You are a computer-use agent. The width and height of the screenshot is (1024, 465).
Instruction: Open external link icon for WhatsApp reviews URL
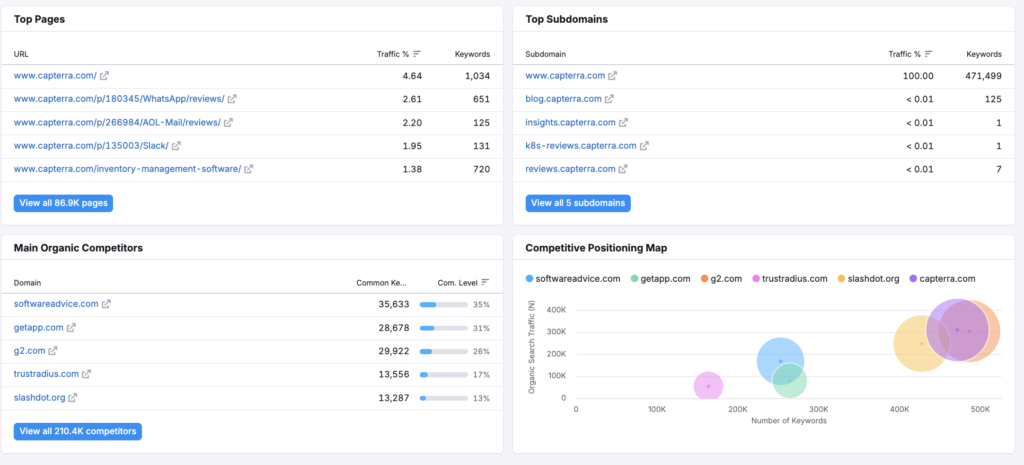coord(232,99)
